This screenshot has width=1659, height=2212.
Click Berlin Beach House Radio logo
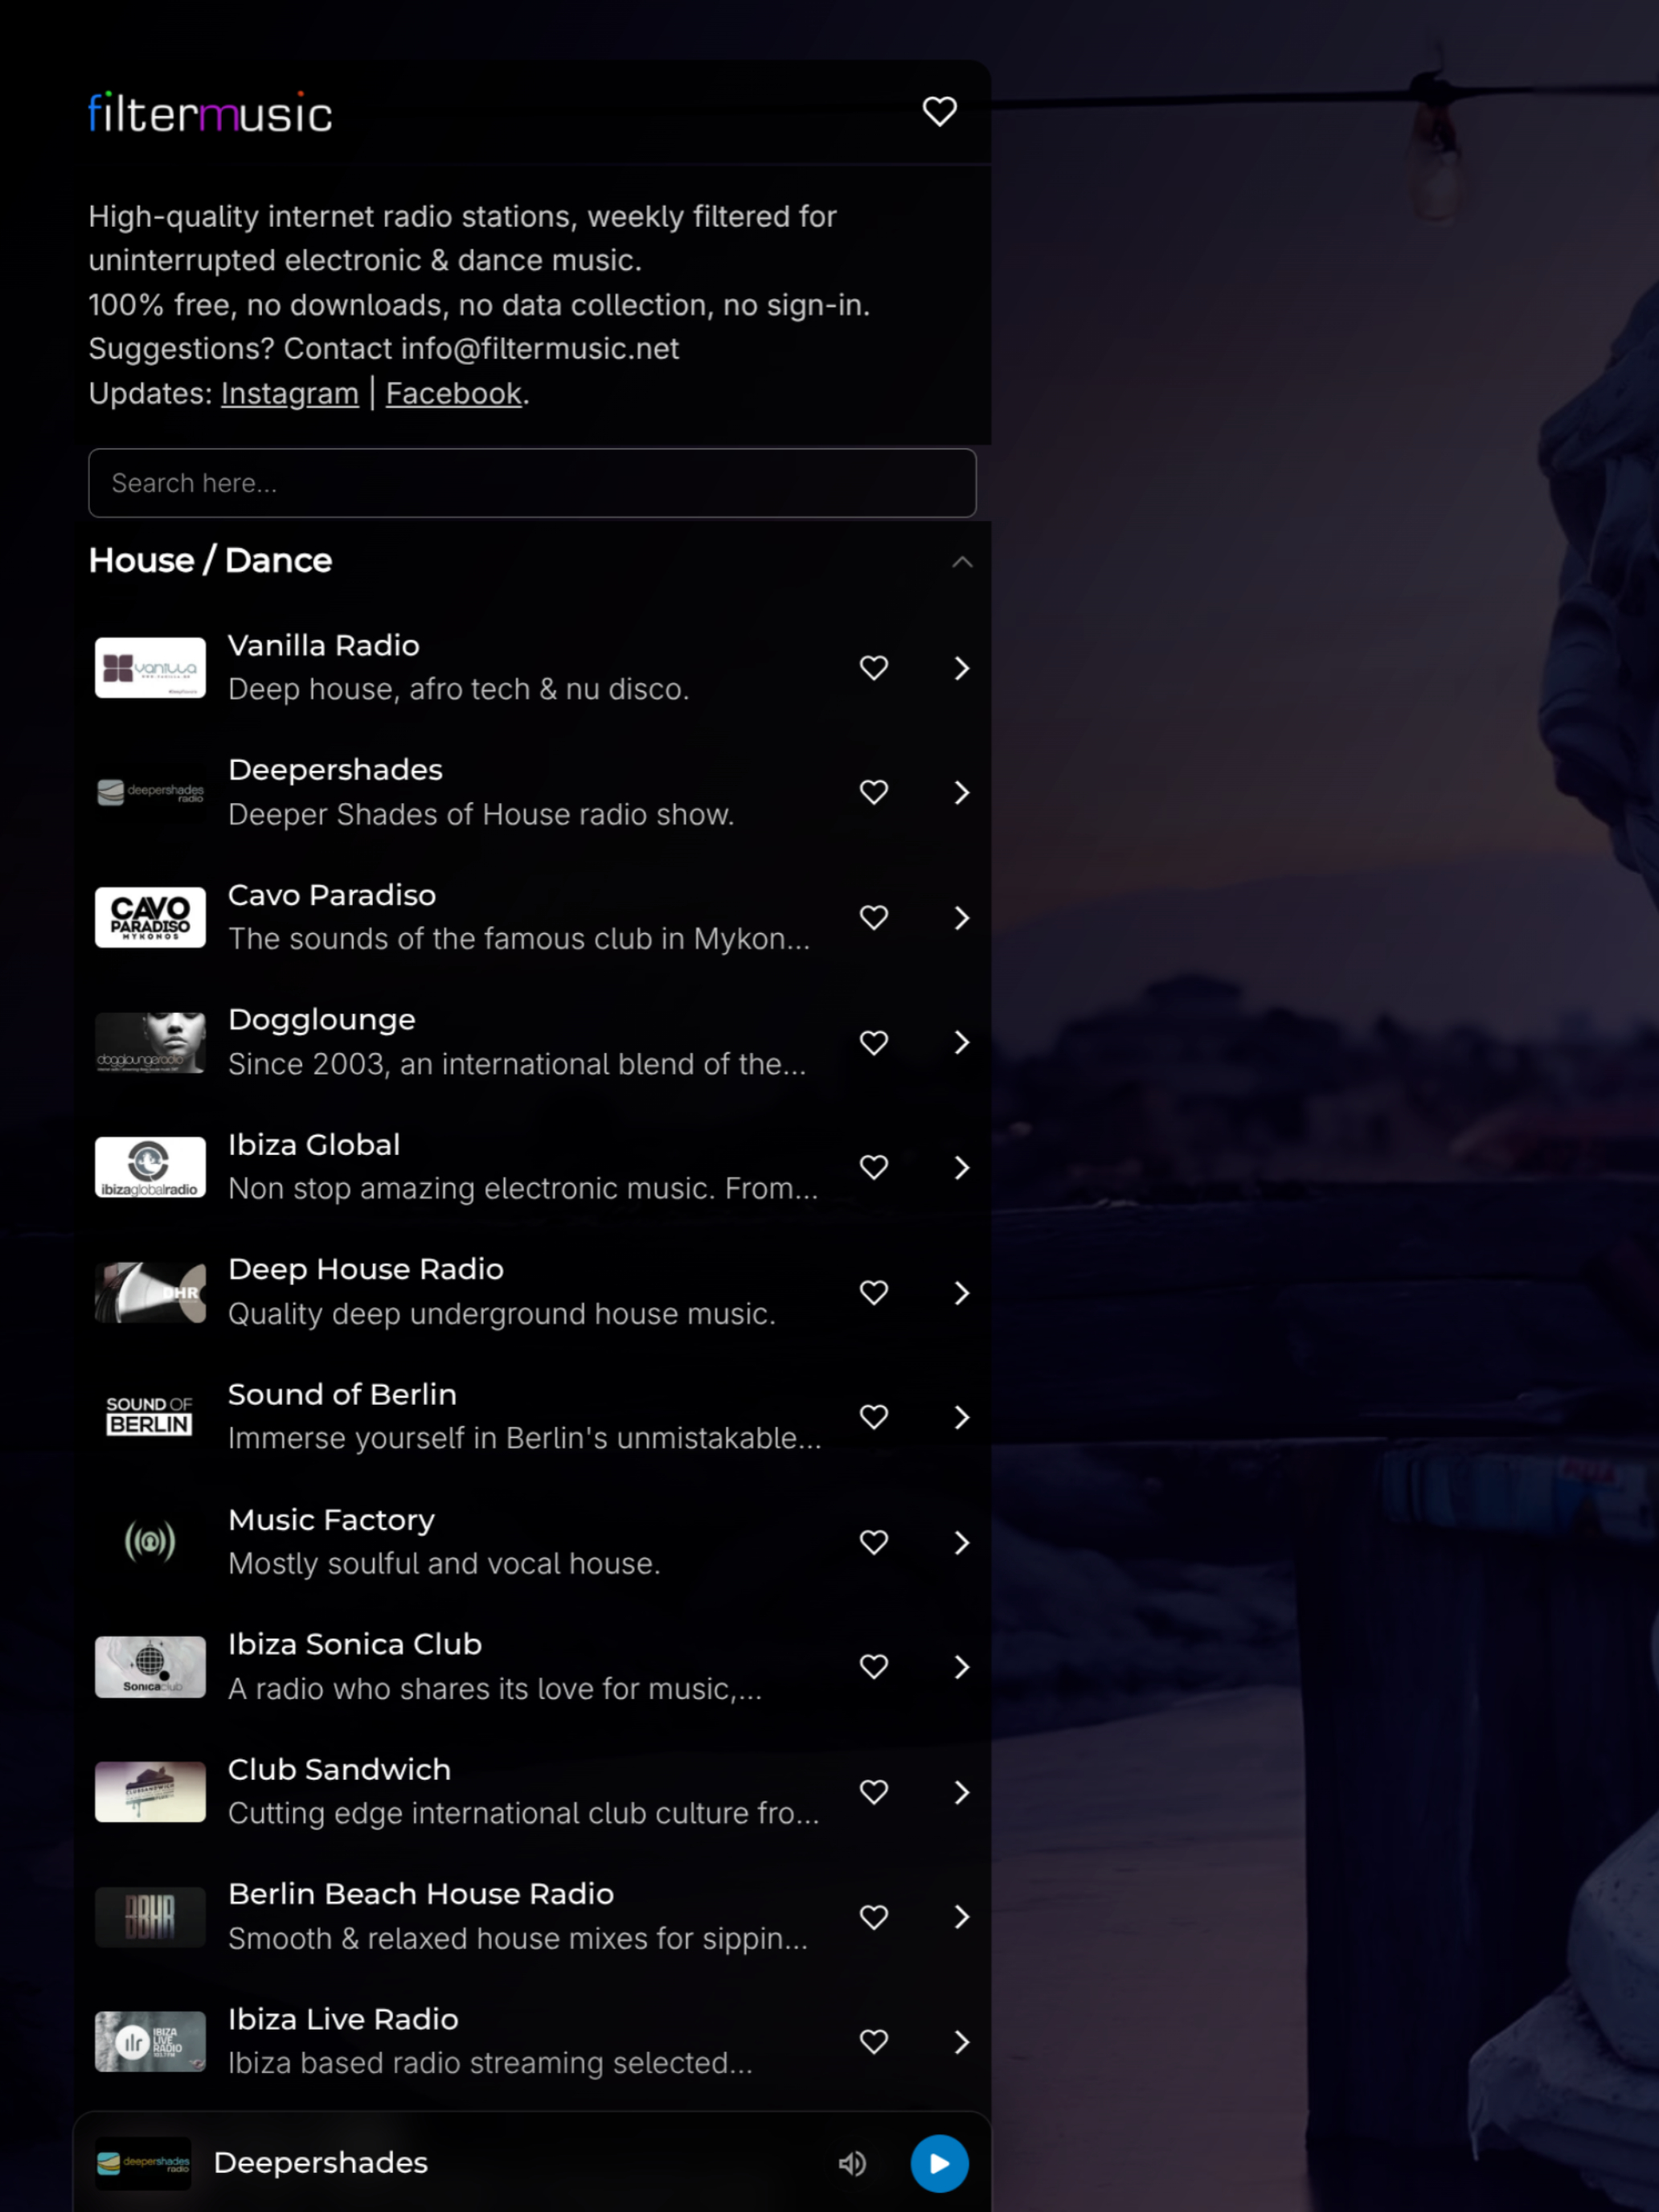(x=150, y=1917)
